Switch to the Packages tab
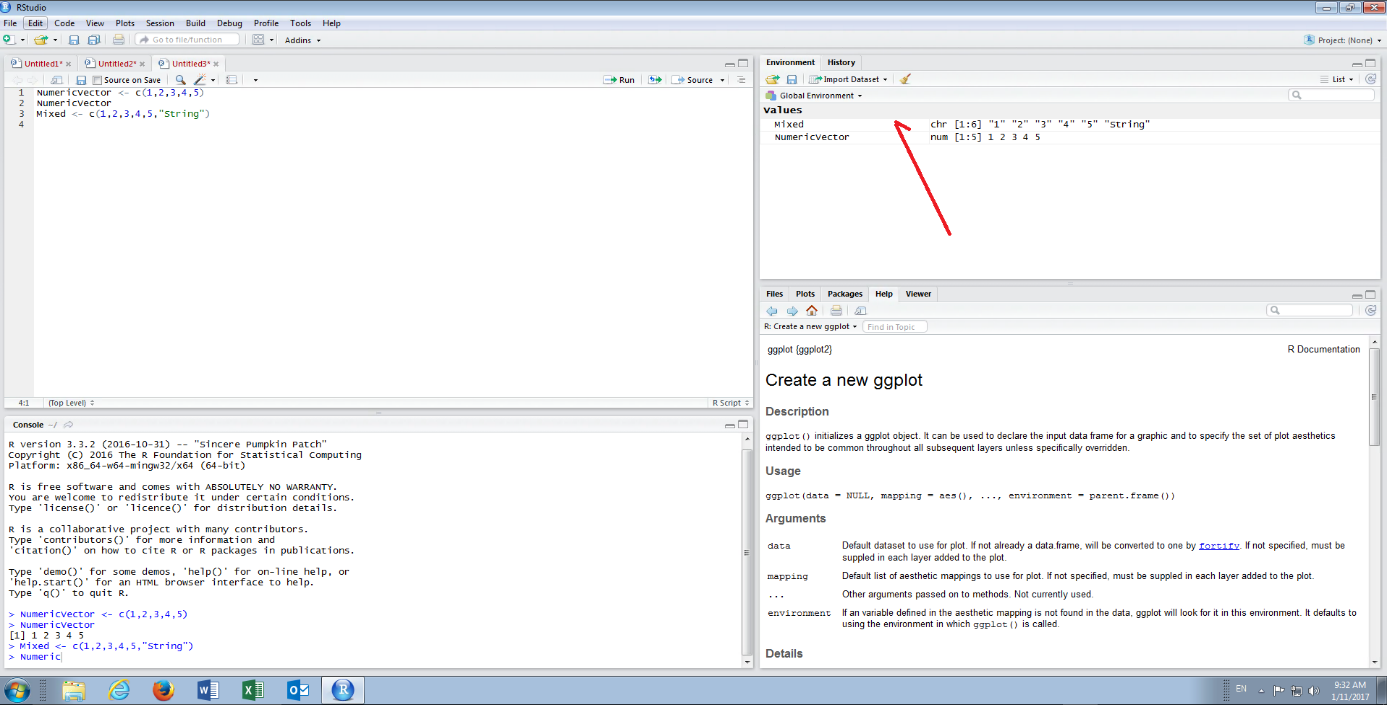The height and width of the screenshot is (705, 1387). tap(845, 294)
